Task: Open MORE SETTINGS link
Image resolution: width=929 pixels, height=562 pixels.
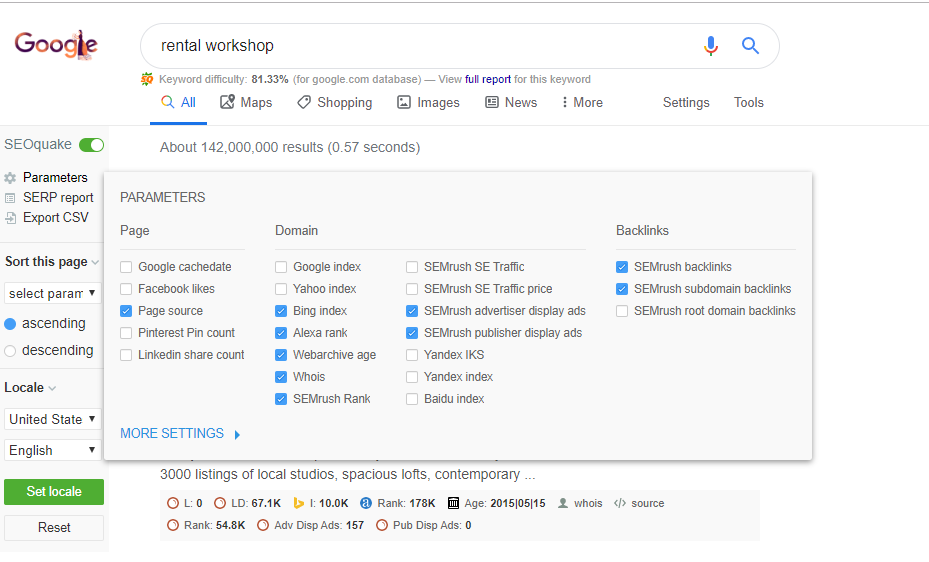Action: coord(172,434)
